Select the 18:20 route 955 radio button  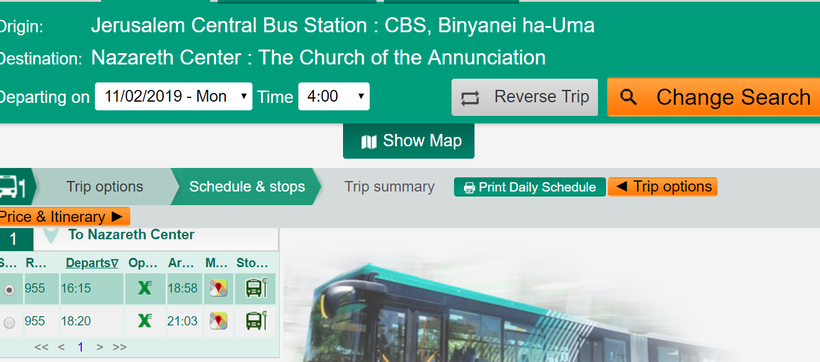(x=9, y=323)
